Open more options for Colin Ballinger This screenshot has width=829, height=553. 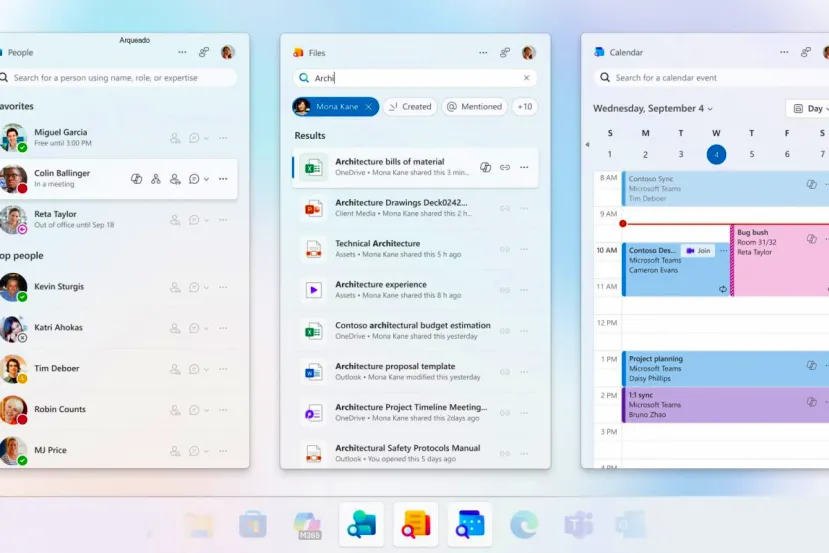223,179
